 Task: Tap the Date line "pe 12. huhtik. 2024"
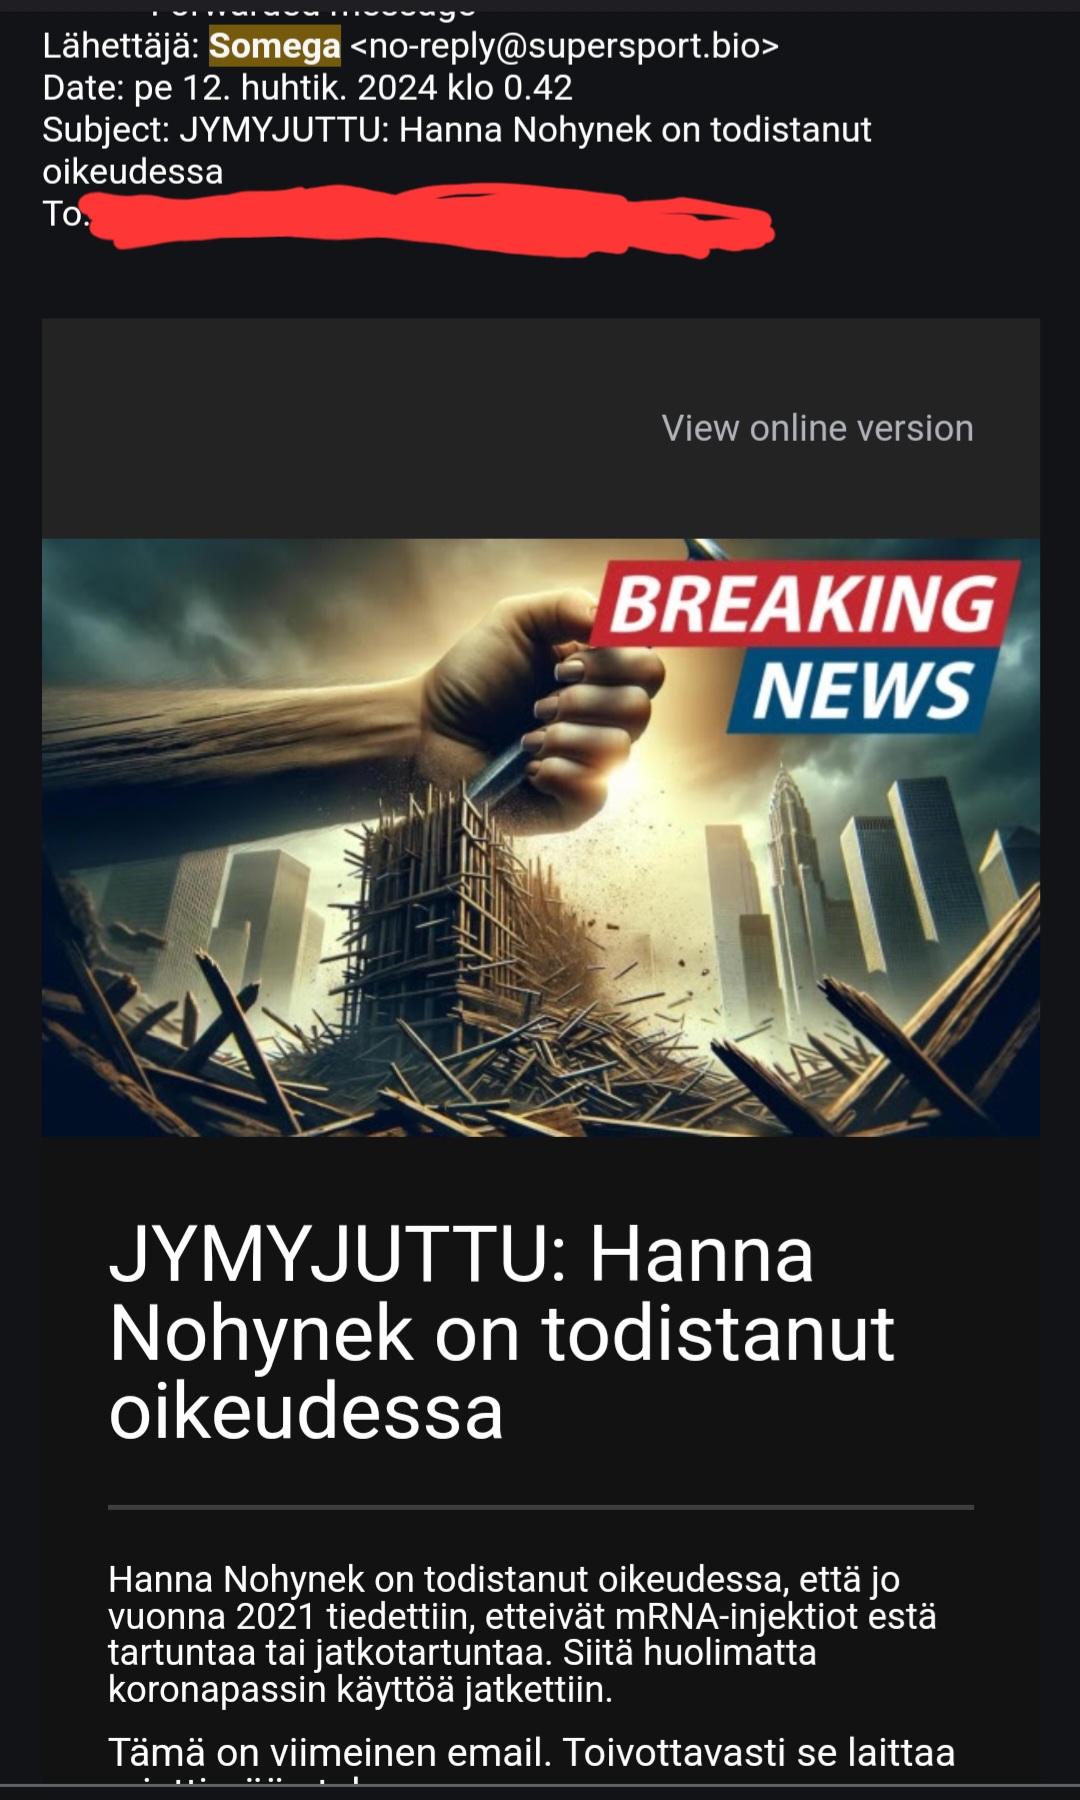pyautogui.click(x=307, y=88)
